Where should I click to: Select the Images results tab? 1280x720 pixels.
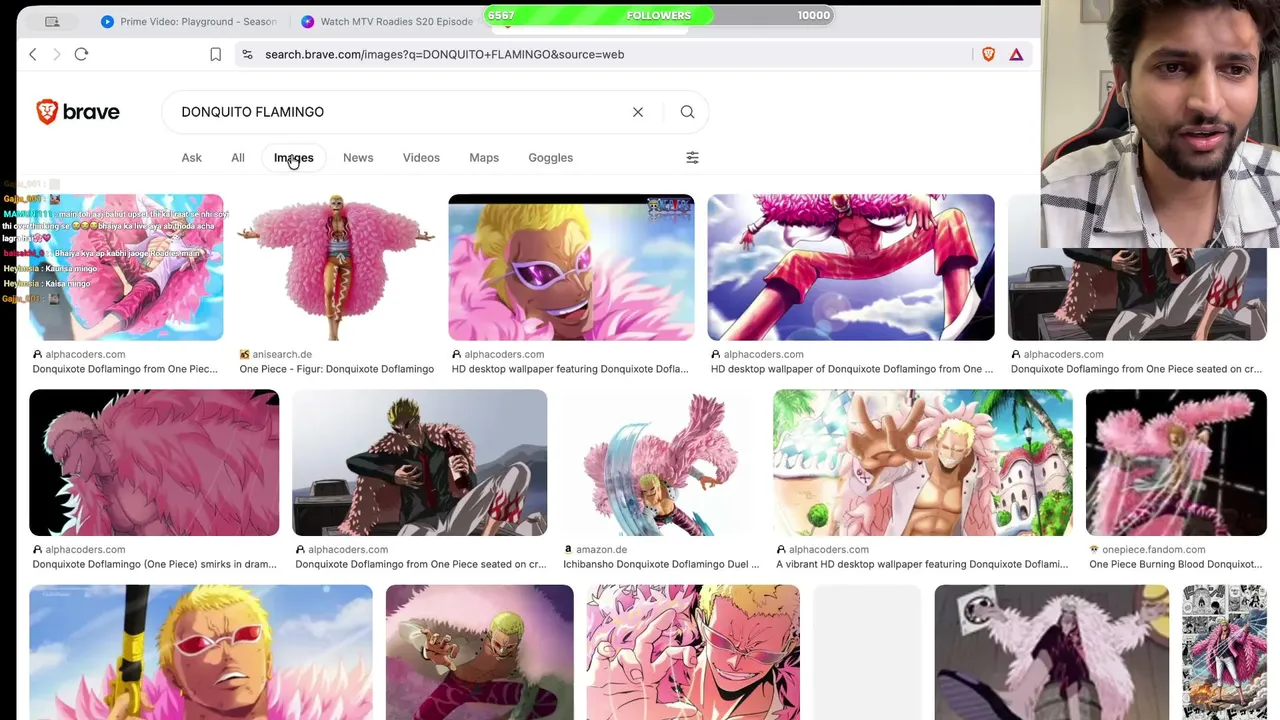pos(294,157)
